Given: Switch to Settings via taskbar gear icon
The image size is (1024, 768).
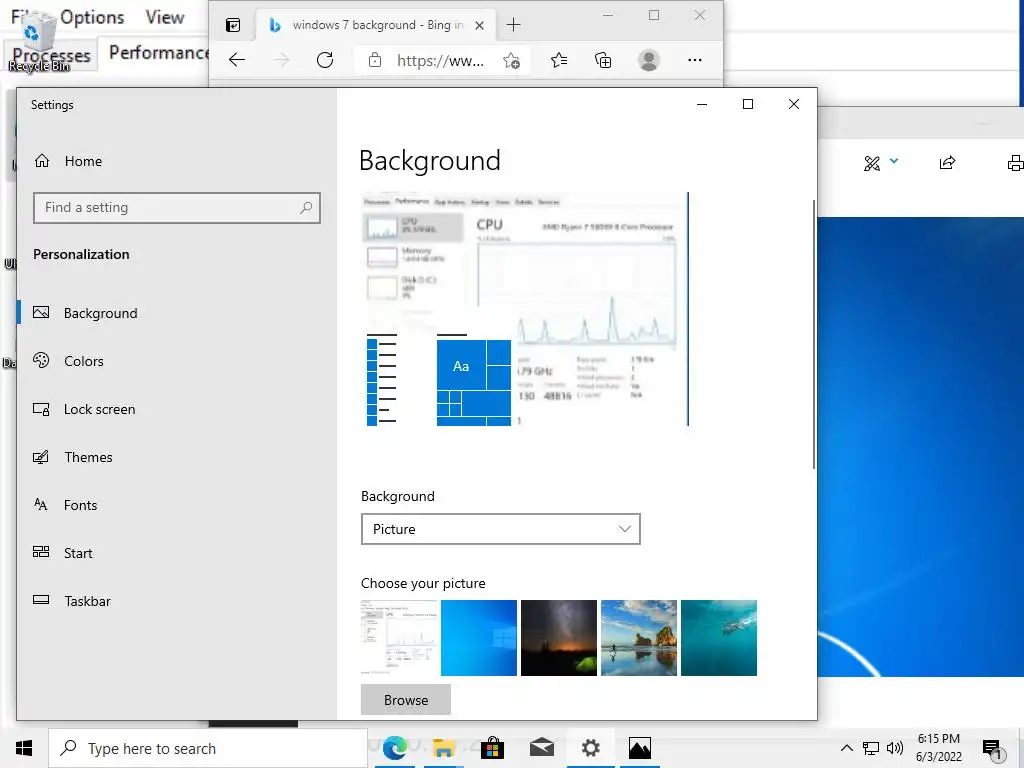Looking at the screenshot, I should pyautogui.click(x=590, y=748).
